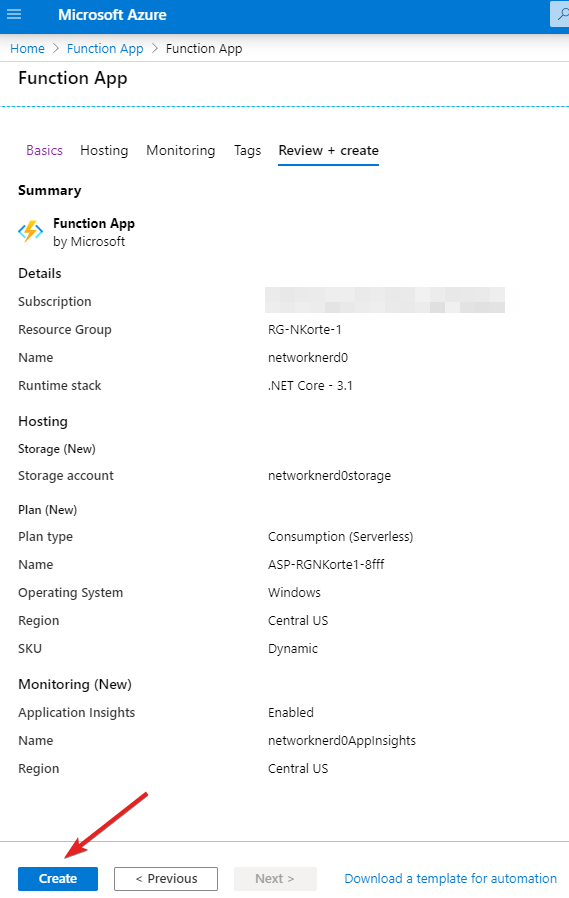Click the Function App lightning bolt icon
Screen dimensions: 569x898
tap(30, 231)
